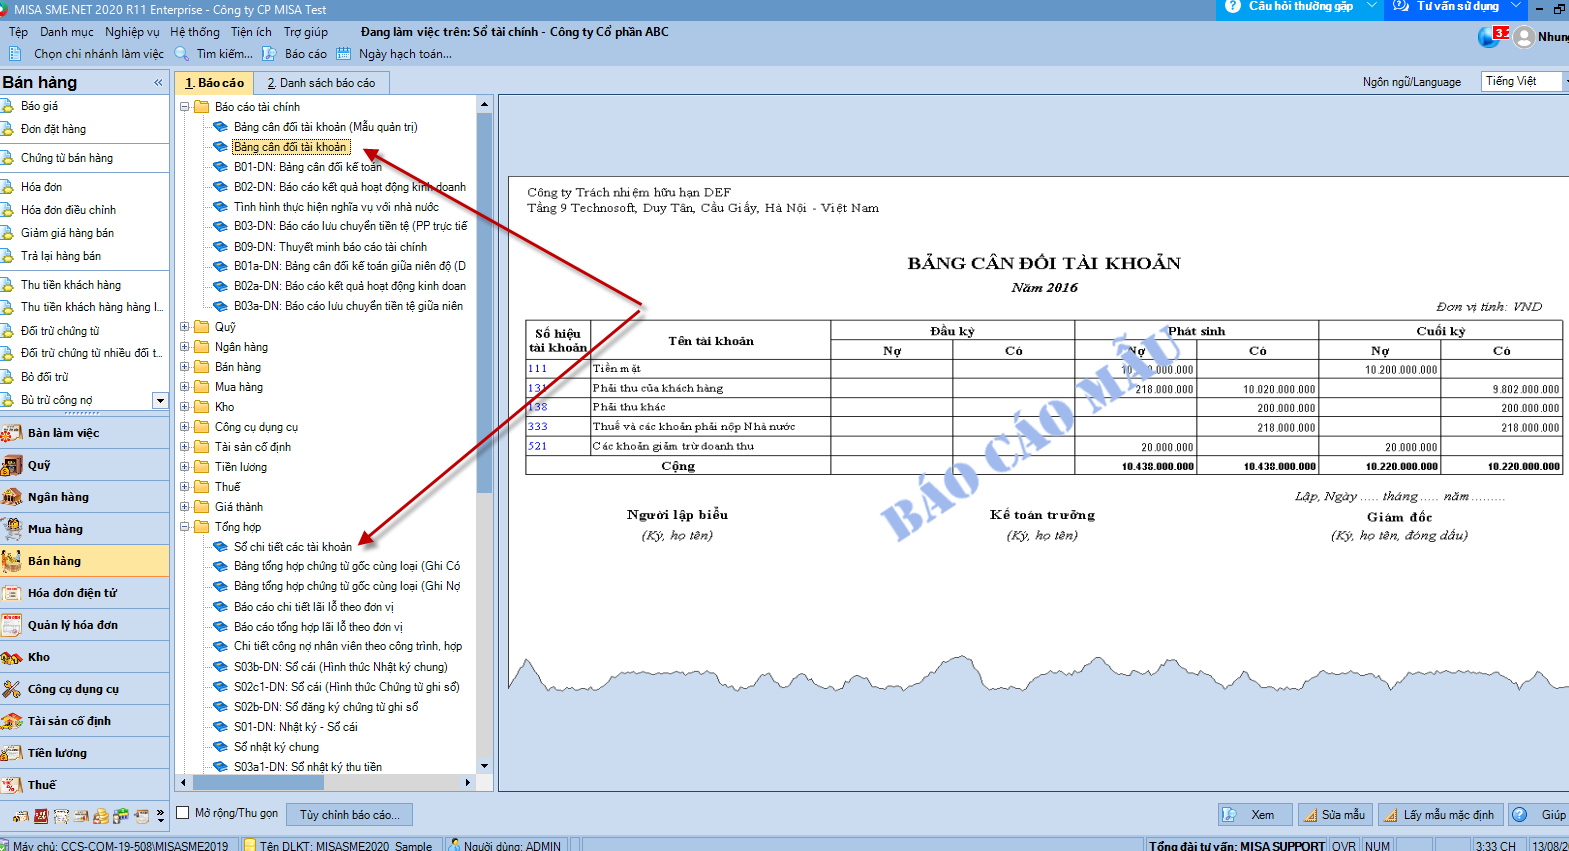
Task: Click the gold coins shortcut icon at sidebar bottom
Action: pos(101,816)
